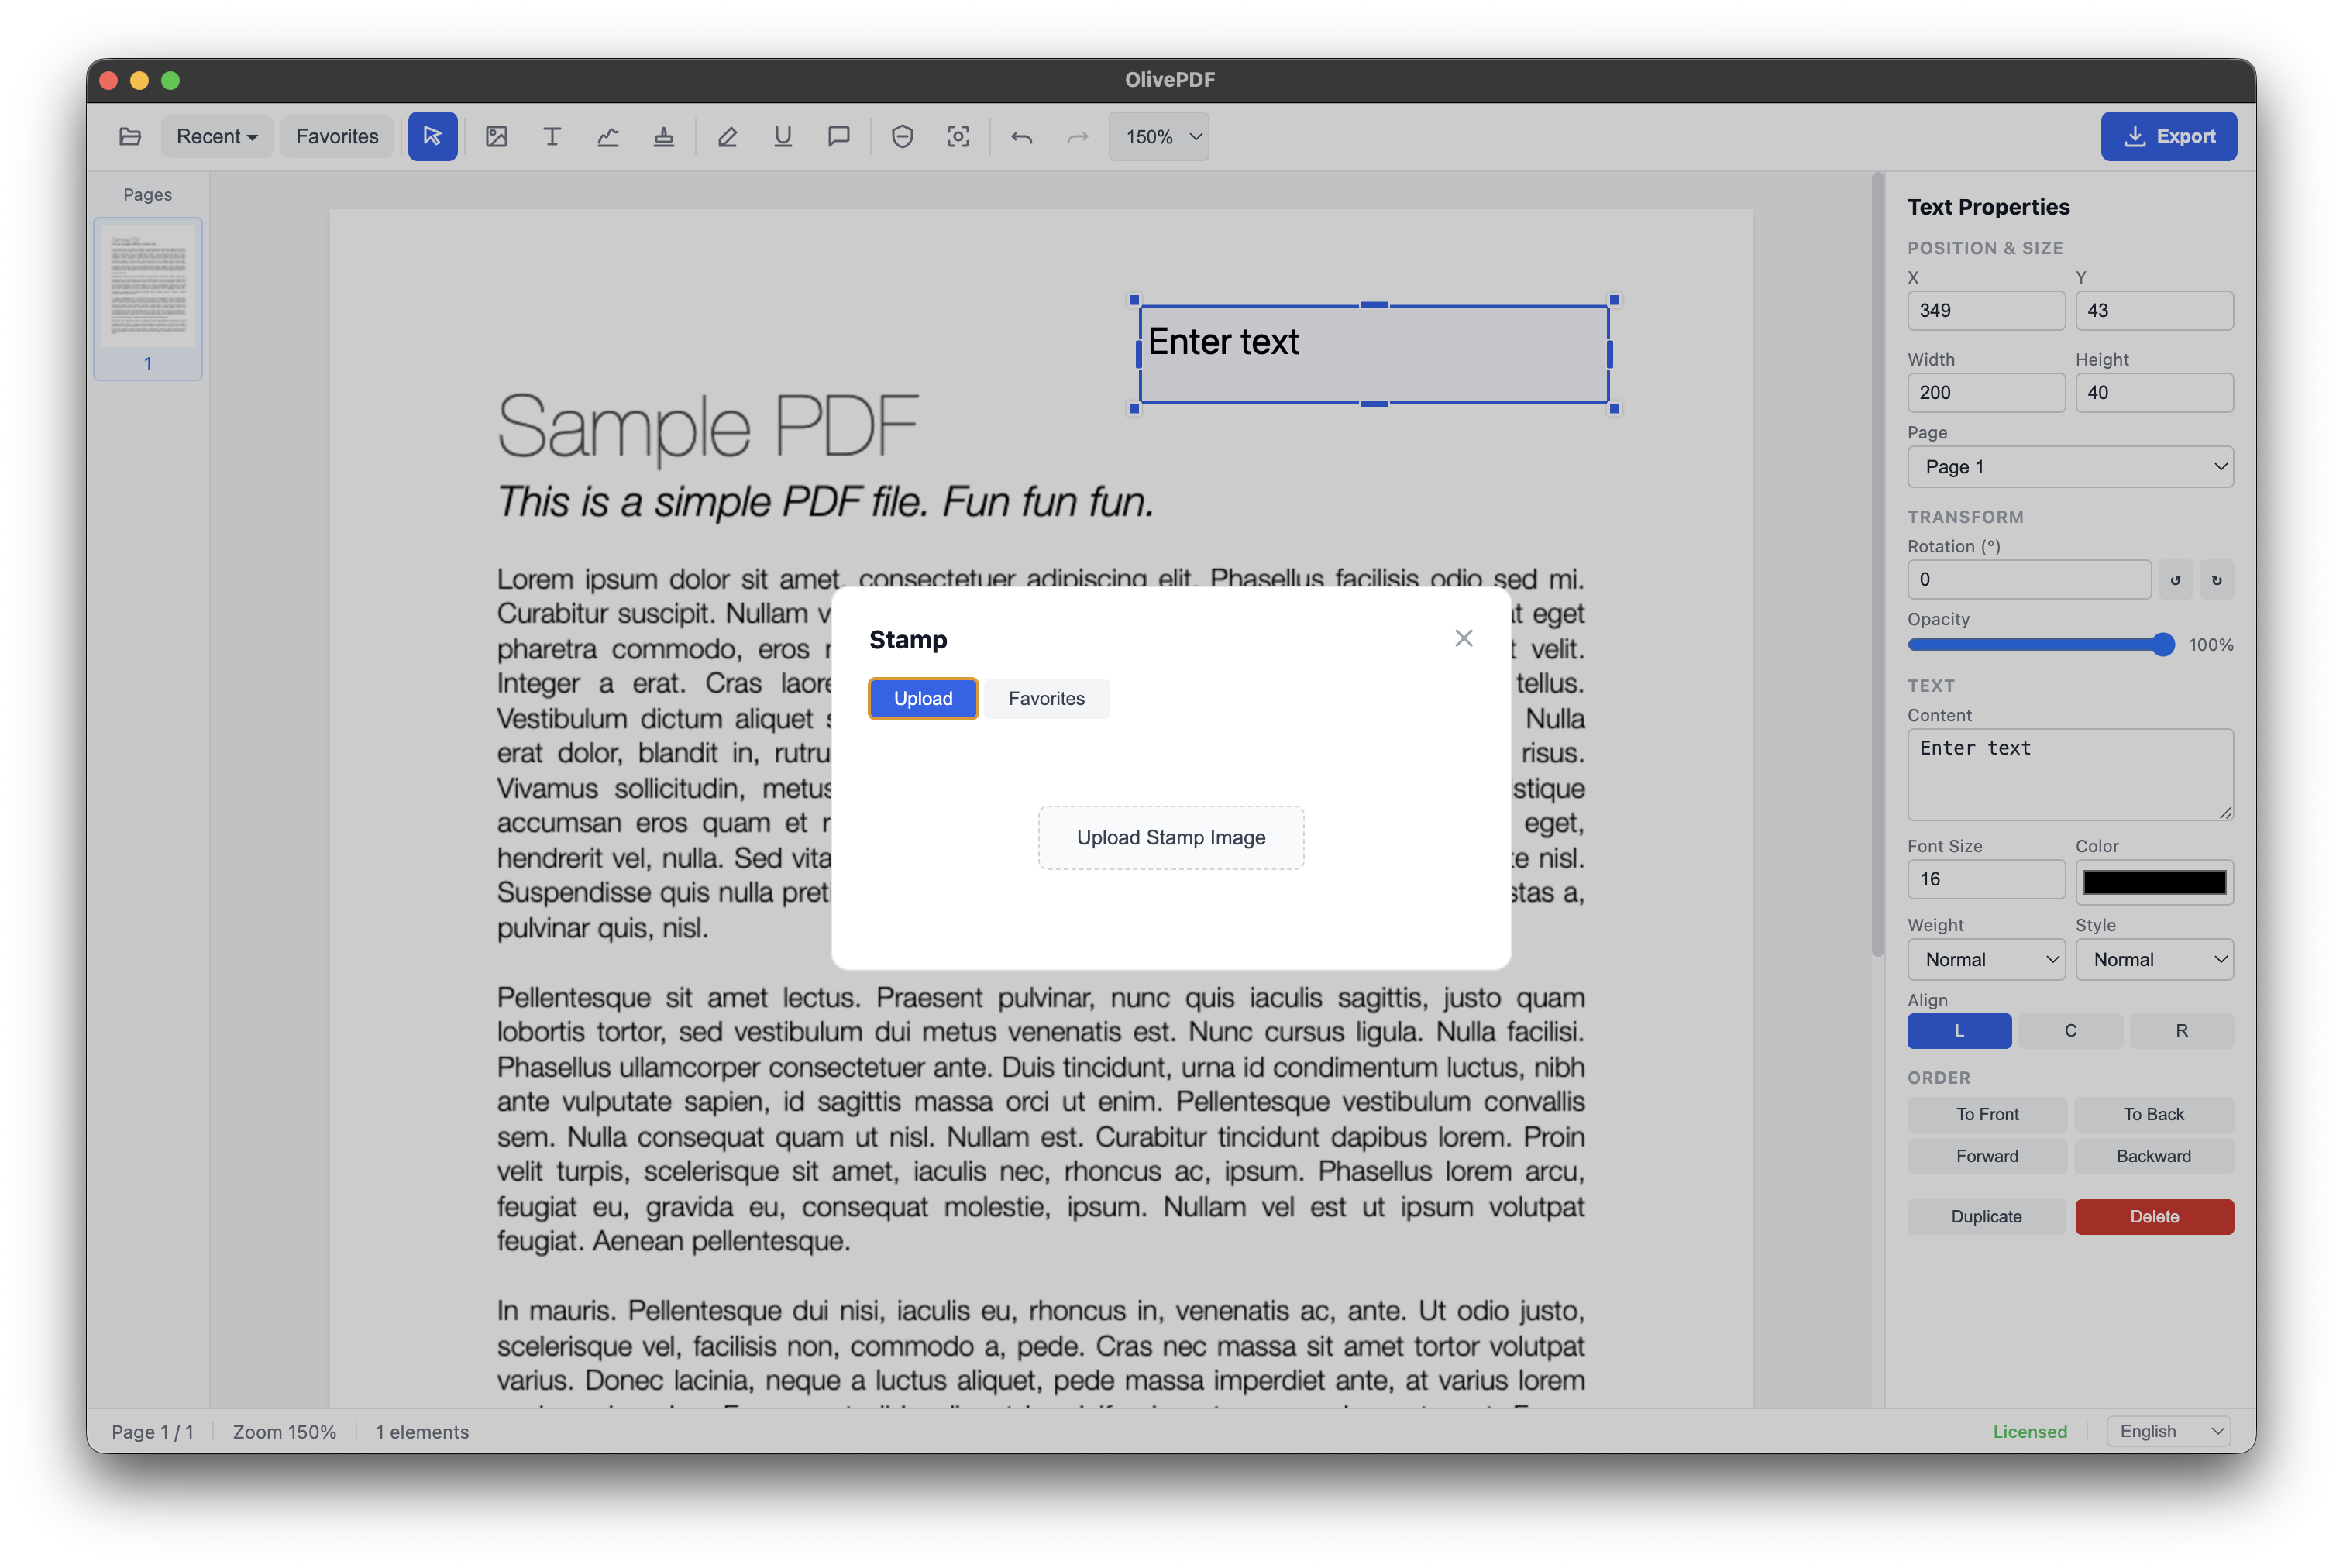
Task: Select the Text insertion tool
Action: [551, 136]
